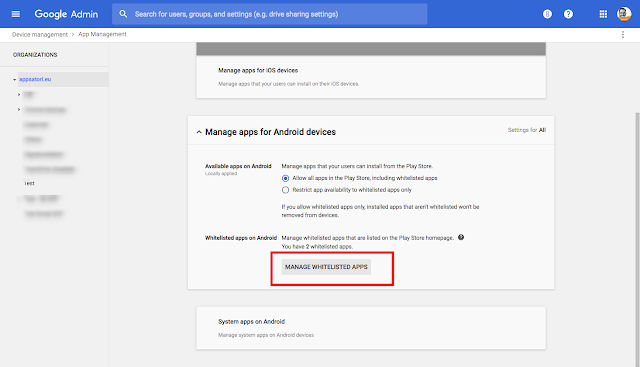This screenshot has height=367, width=640.
Task: Click 'Available apps on Android' label
Action: (238, 166)
